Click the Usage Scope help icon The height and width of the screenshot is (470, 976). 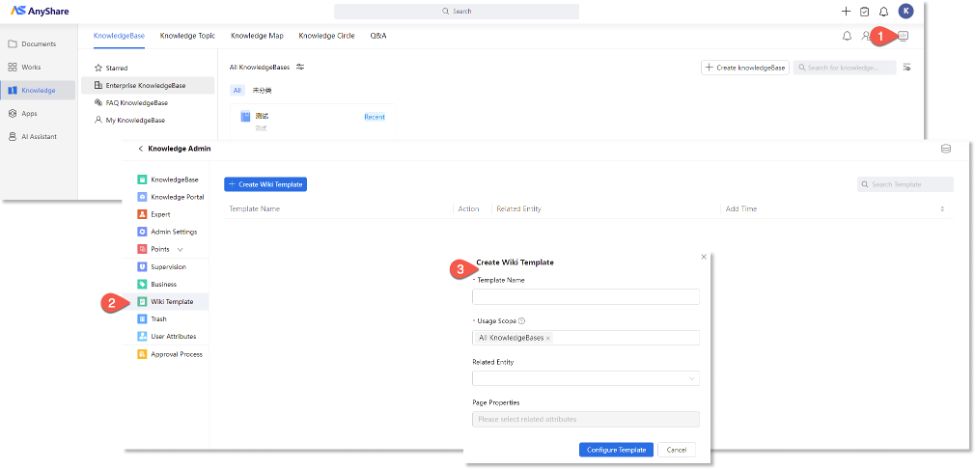coord(522,321)
